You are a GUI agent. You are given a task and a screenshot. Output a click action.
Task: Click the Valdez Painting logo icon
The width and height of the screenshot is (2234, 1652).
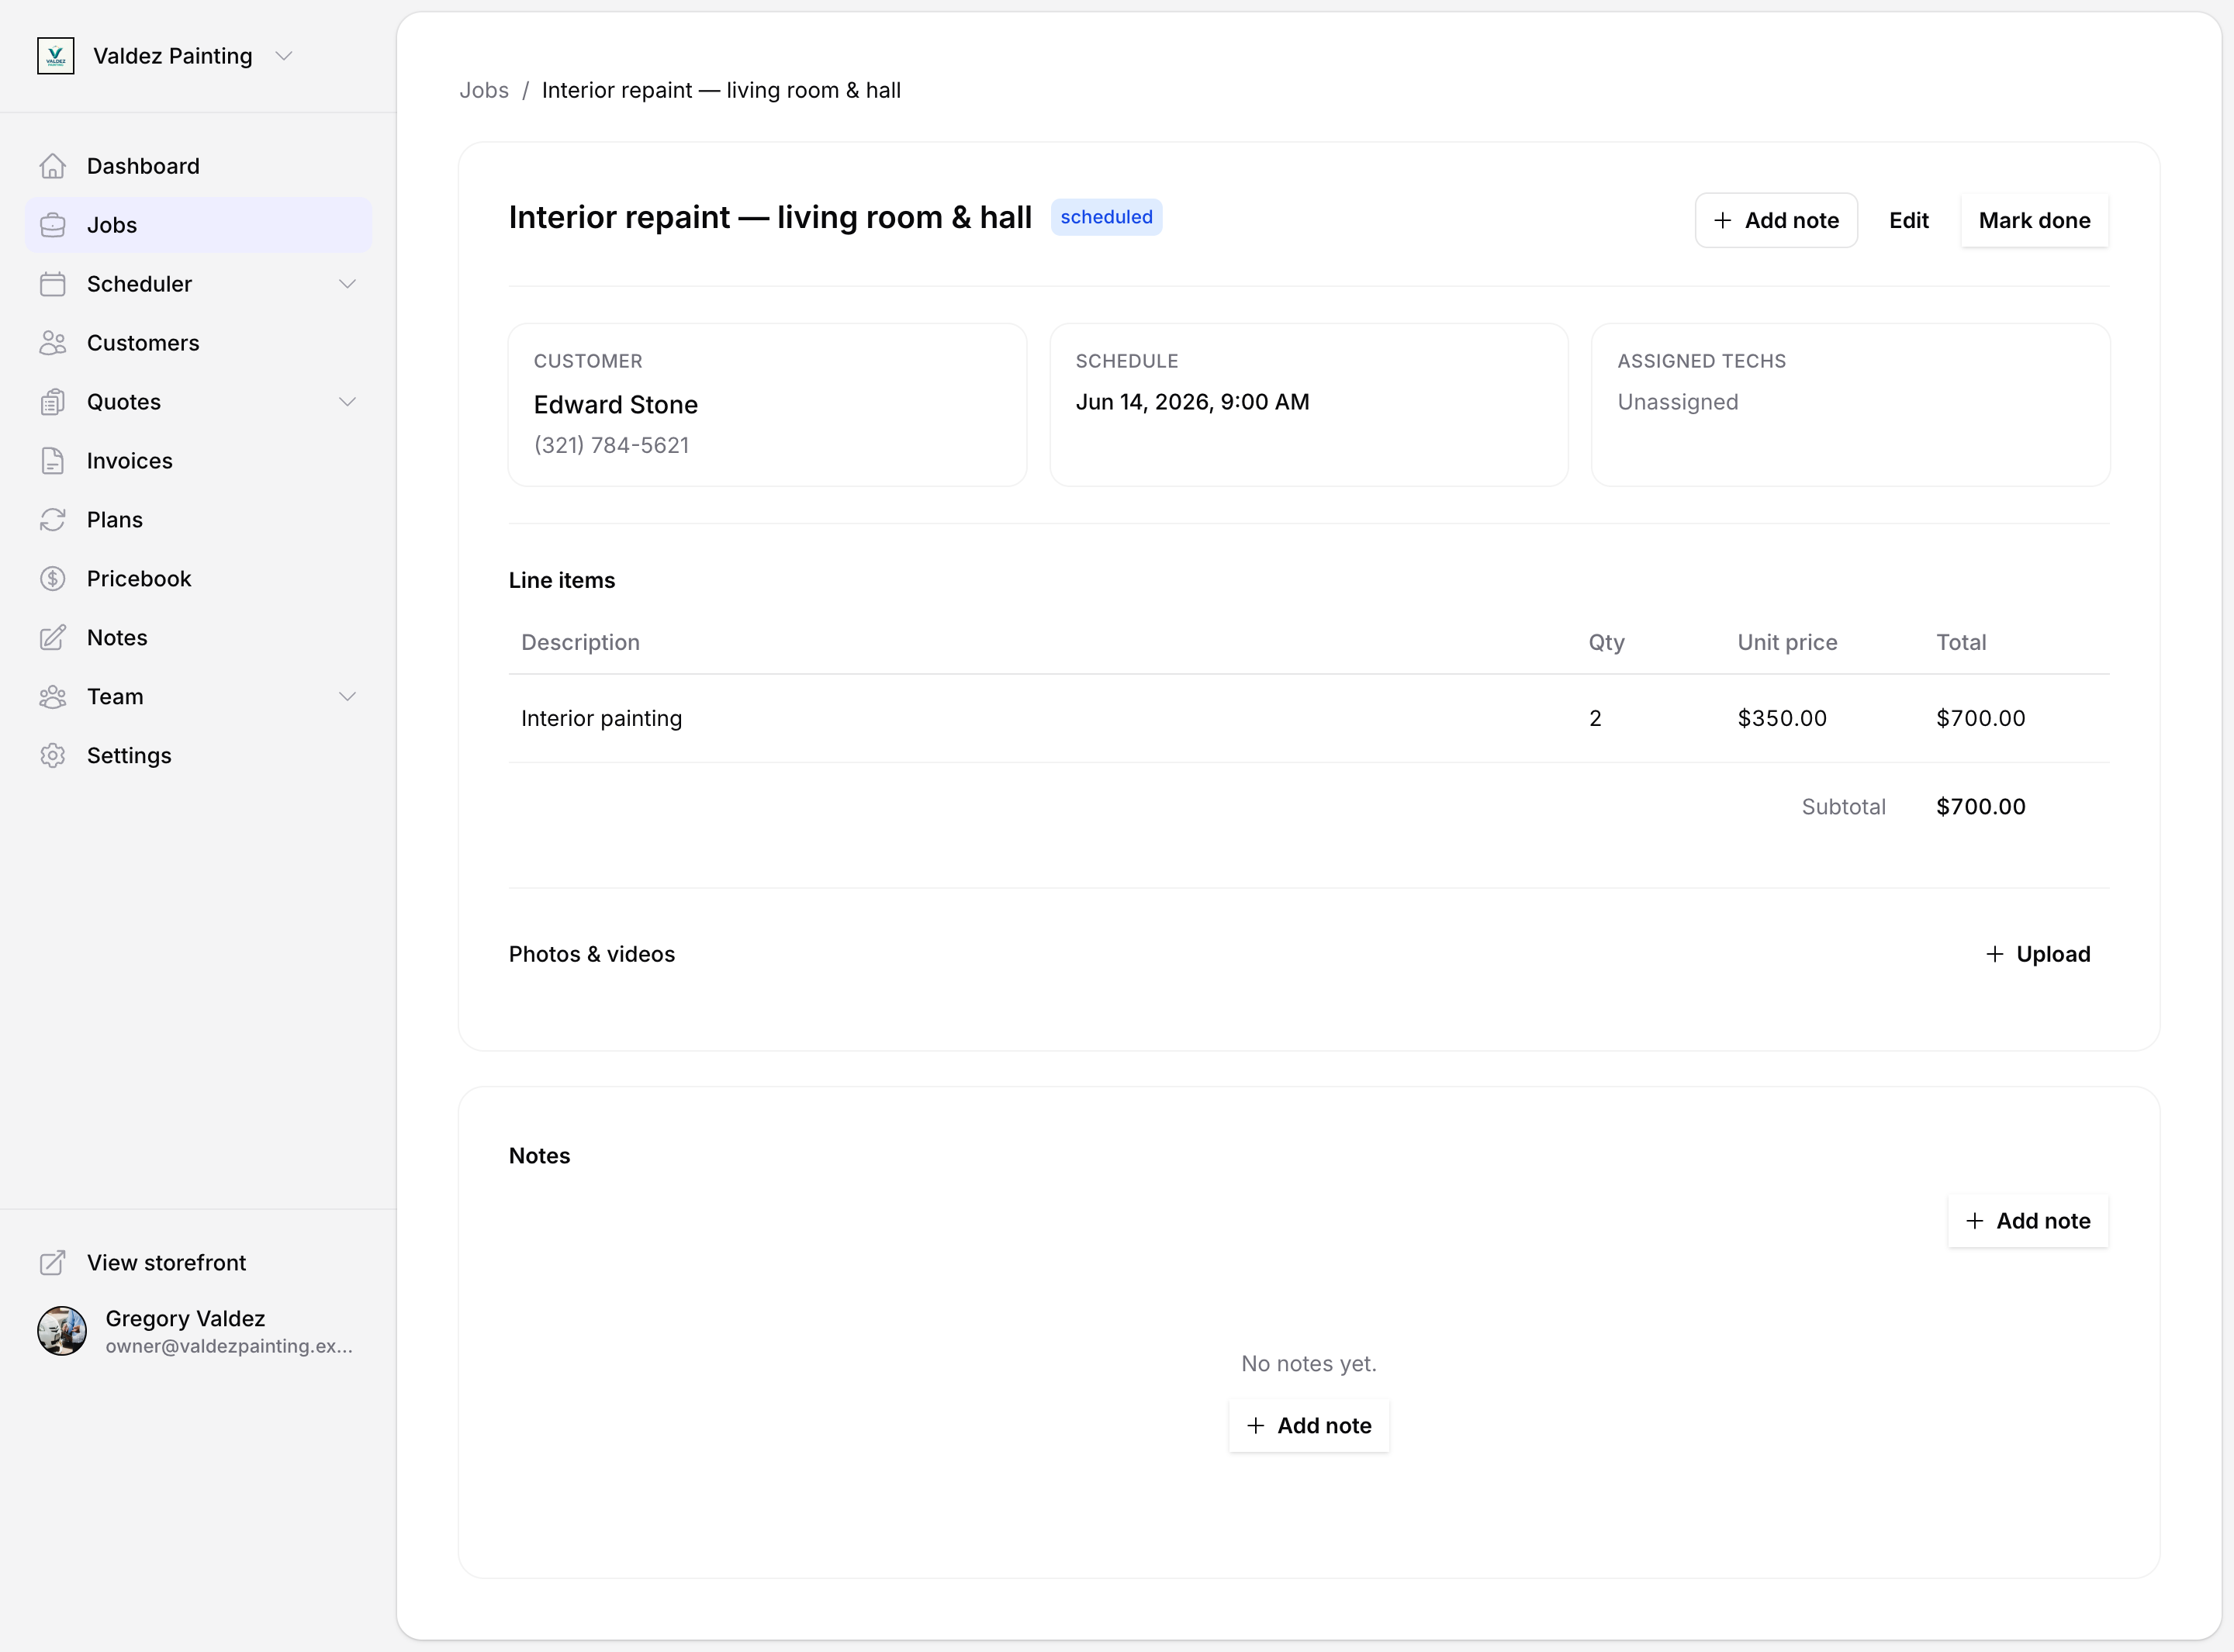click(x=56, y=56)
